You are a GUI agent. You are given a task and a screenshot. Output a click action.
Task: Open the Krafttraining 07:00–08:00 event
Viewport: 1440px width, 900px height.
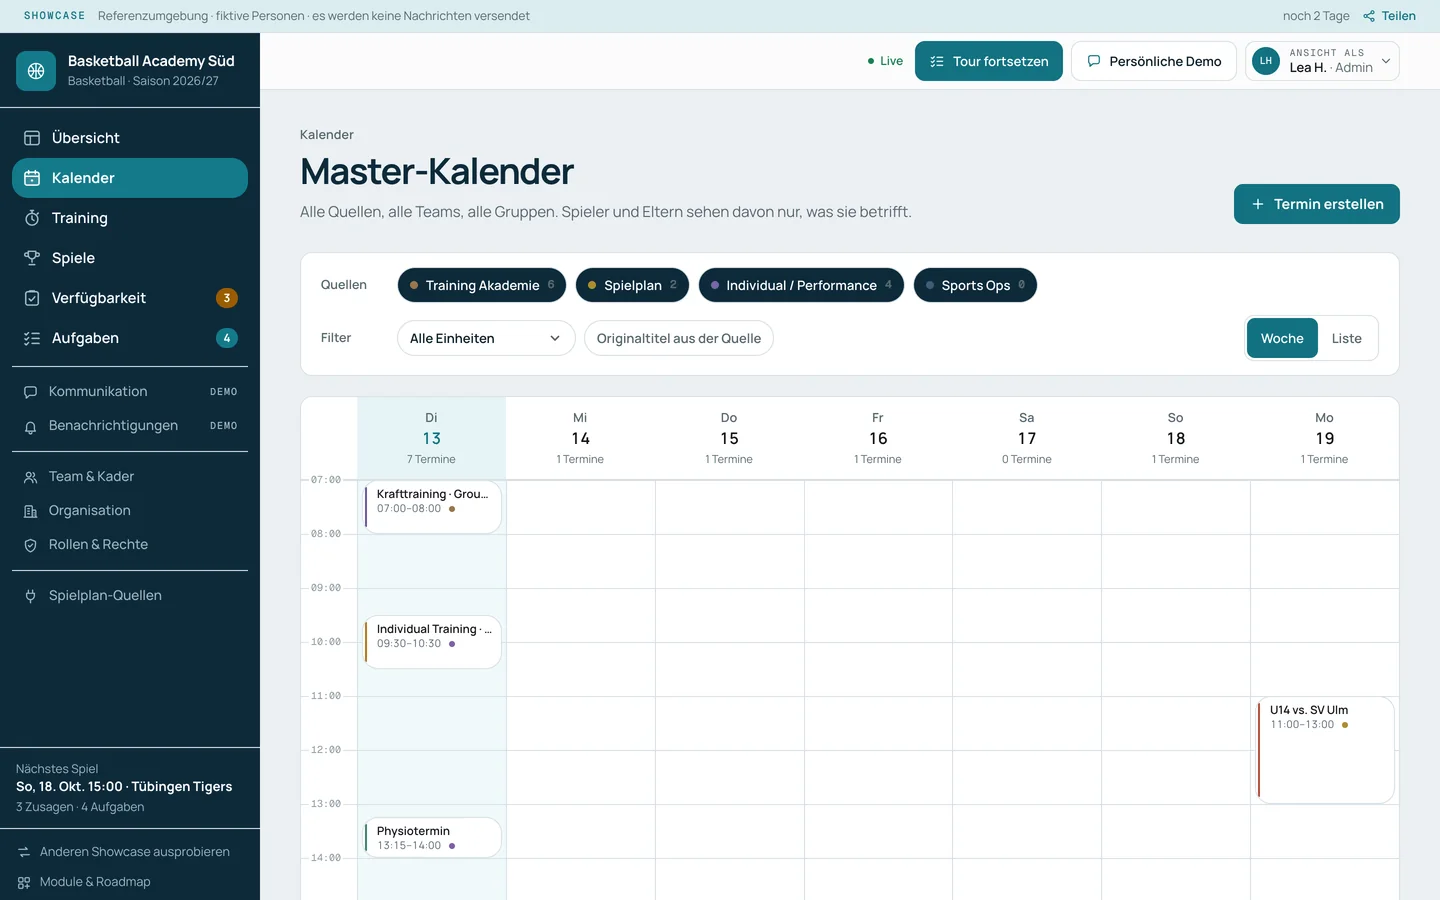pyautogui.click(x=432, y=507)
